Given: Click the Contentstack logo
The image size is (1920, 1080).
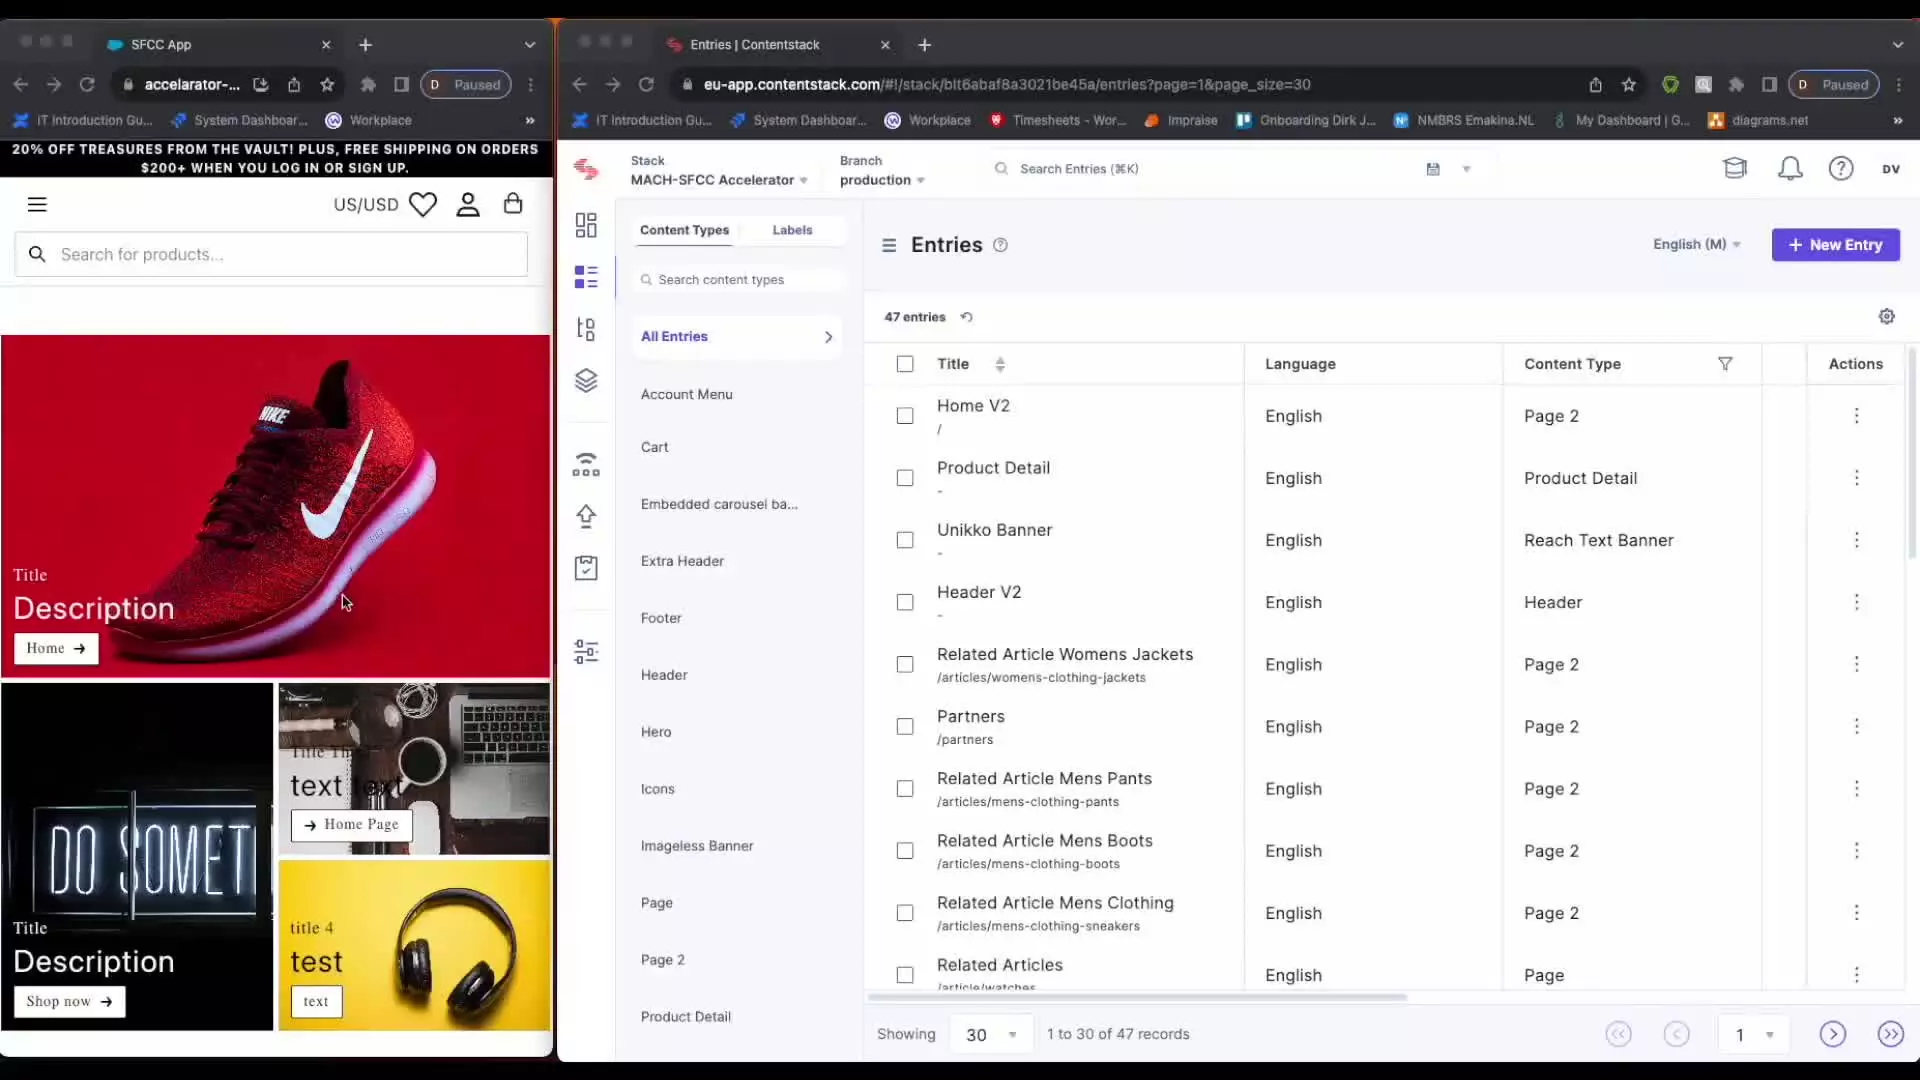Looking at the screenshot, I should click(586, 169).
